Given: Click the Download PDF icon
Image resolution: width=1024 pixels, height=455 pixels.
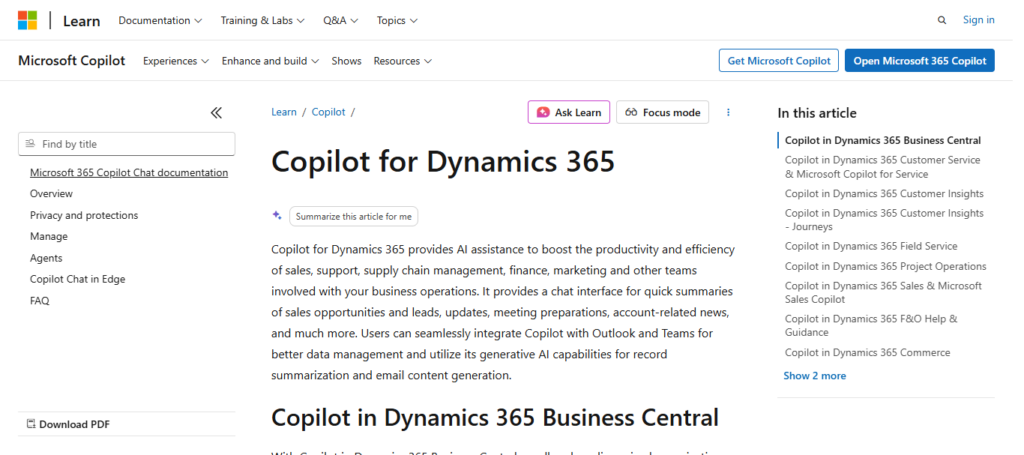Looking at the screenshot, I should click(31, 424).
